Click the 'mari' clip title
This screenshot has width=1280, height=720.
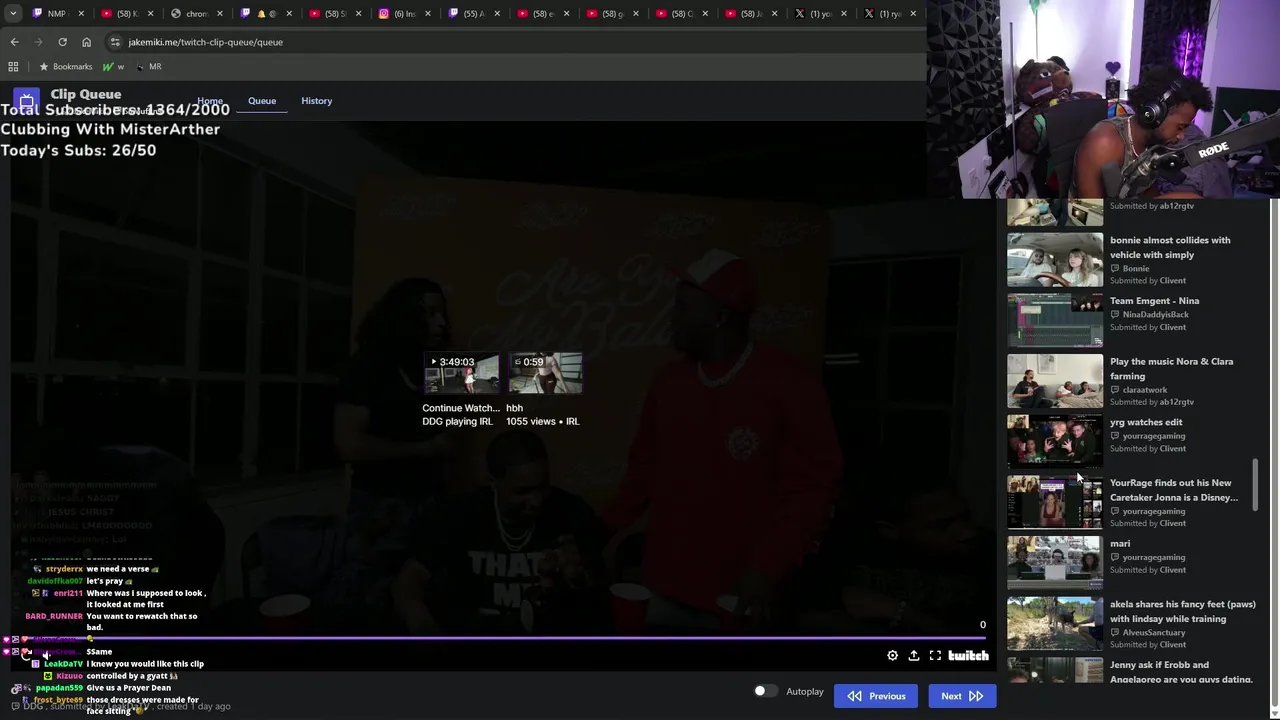[x=1120, y=544]
